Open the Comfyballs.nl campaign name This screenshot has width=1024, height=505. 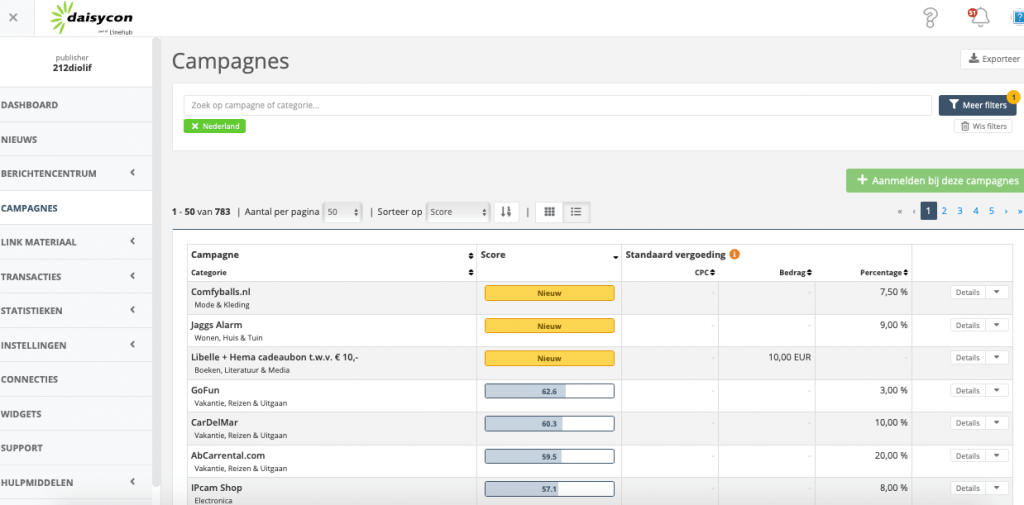coord(221,292)
